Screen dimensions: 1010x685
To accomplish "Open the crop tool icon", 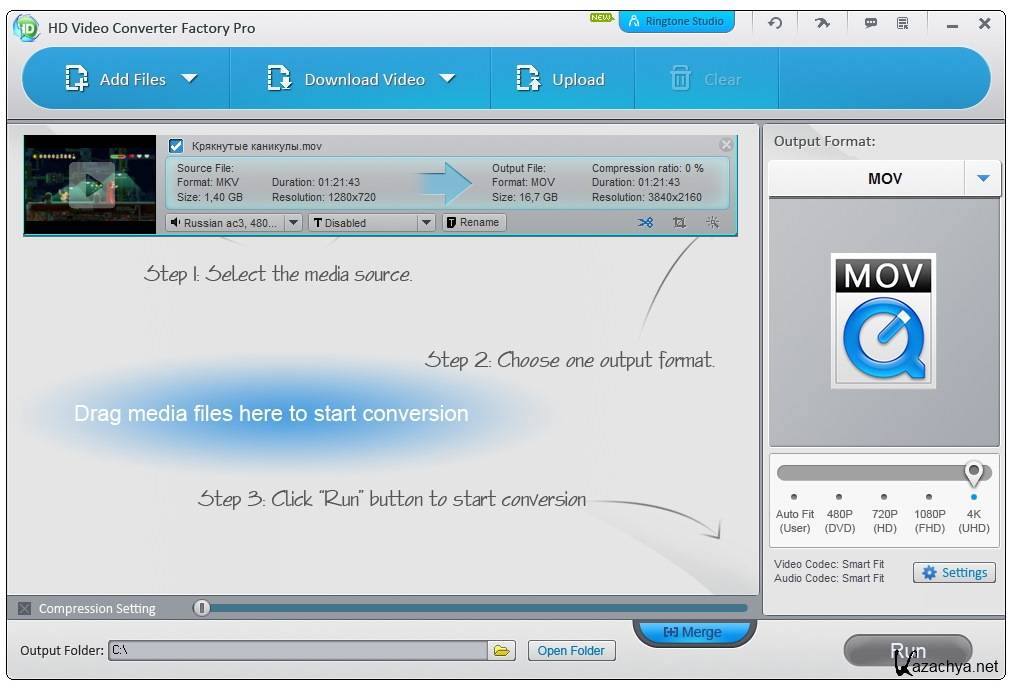I will click(679, 223).
